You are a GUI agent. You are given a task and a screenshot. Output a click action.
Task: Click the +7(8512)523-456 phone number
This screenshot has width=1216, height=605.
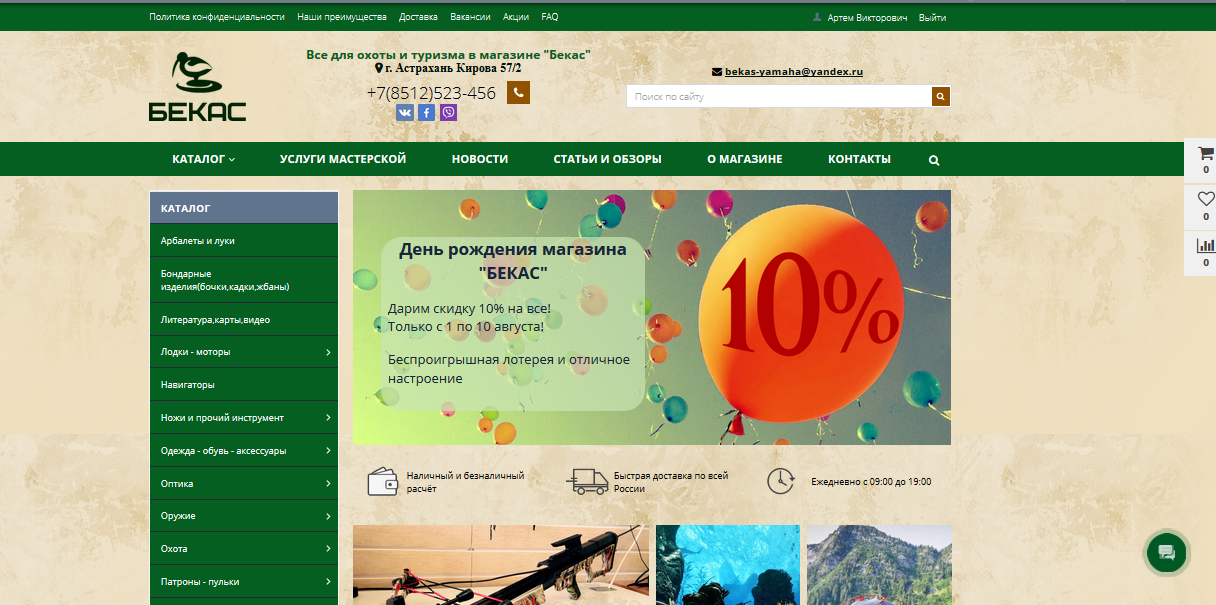[x=431, y=93]
